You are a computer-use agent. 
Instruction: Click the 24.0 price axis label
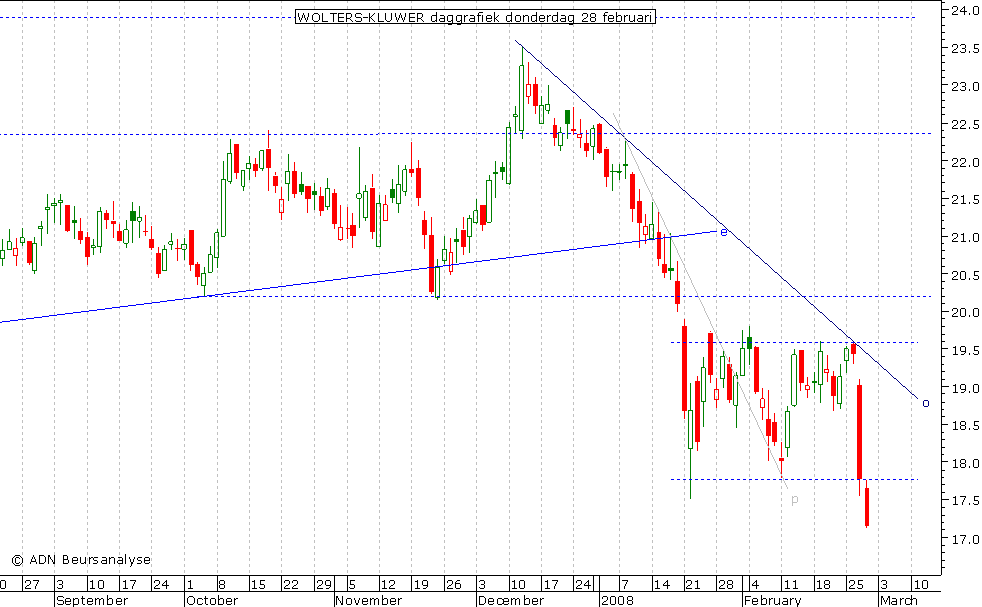click(964, 11)
